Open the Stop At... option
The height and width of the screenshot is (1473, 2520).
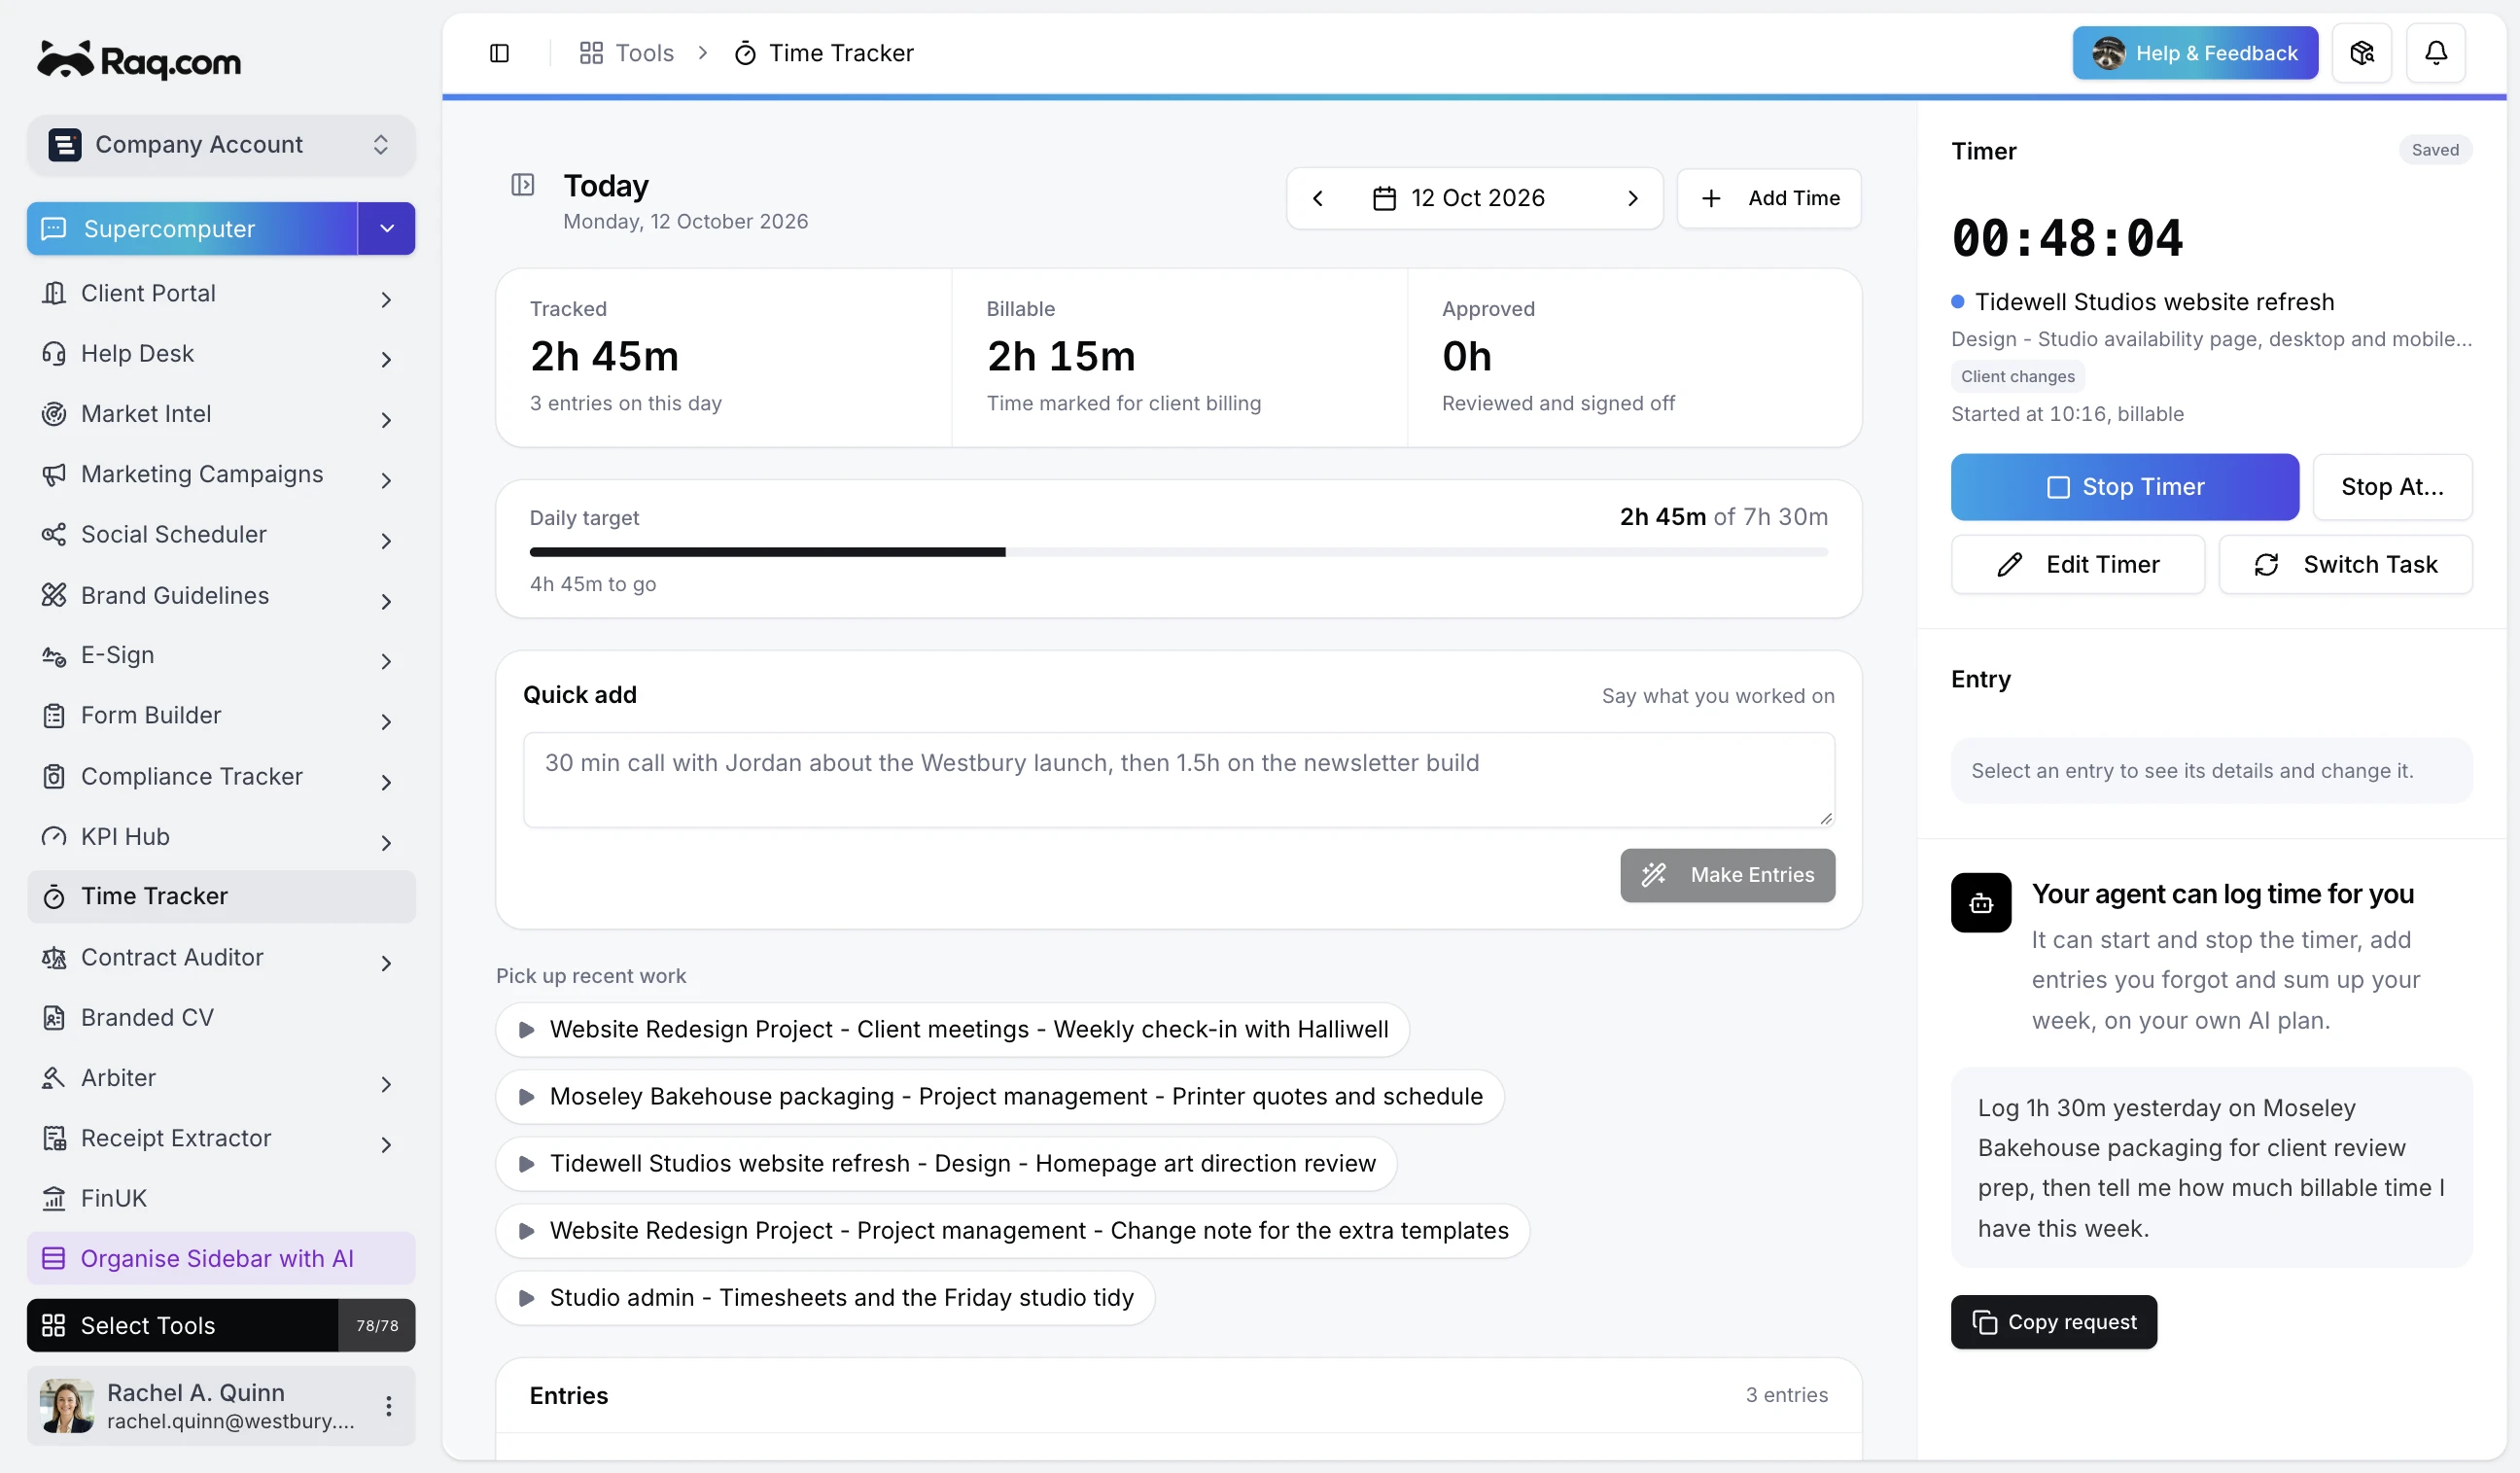pyautogui.click(x=2392, y=487)
